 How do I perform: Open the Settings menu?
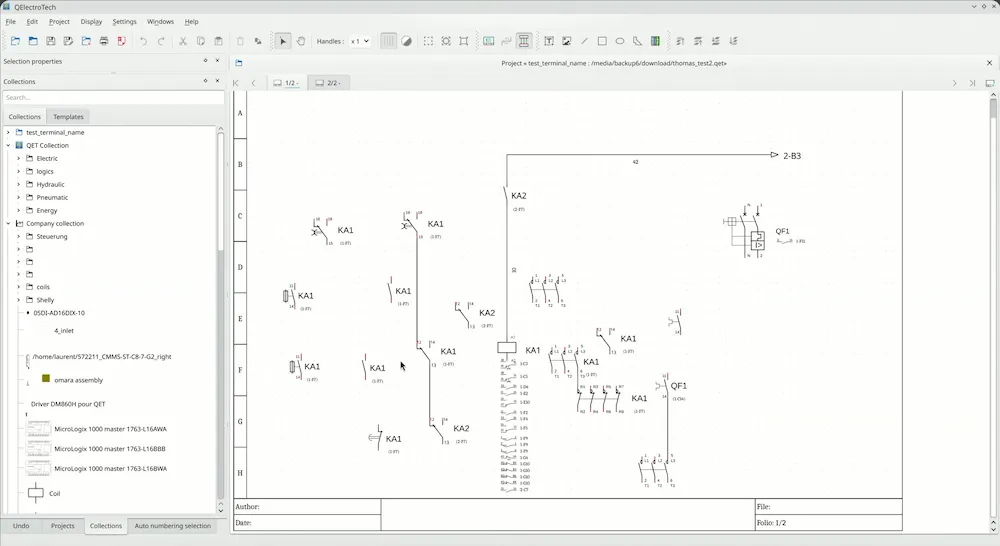click(124, 22)
